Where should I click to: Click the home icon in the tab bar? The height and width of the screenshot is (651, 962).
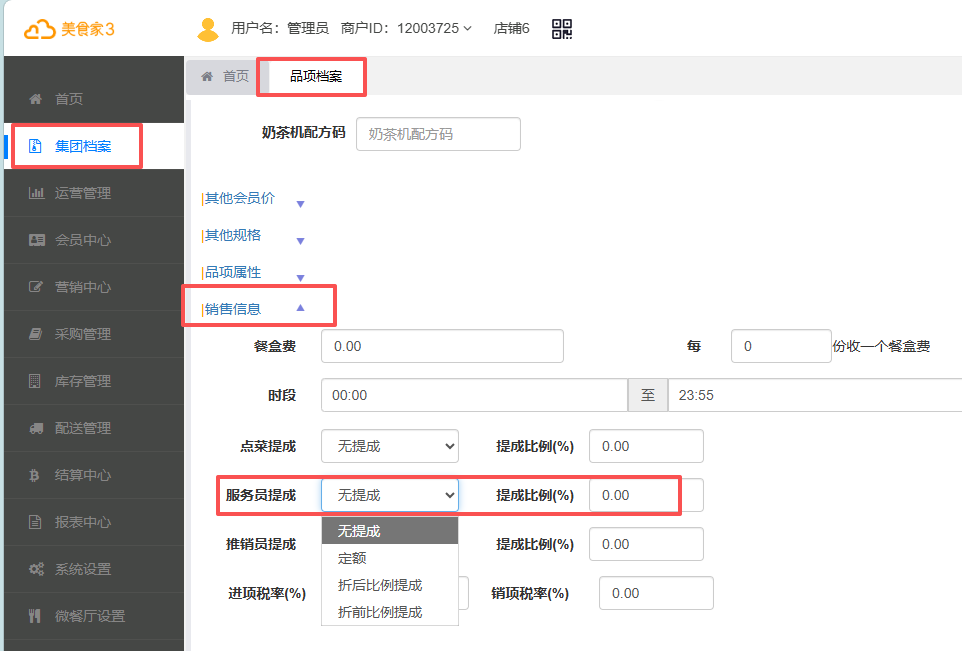coord(207,76)
